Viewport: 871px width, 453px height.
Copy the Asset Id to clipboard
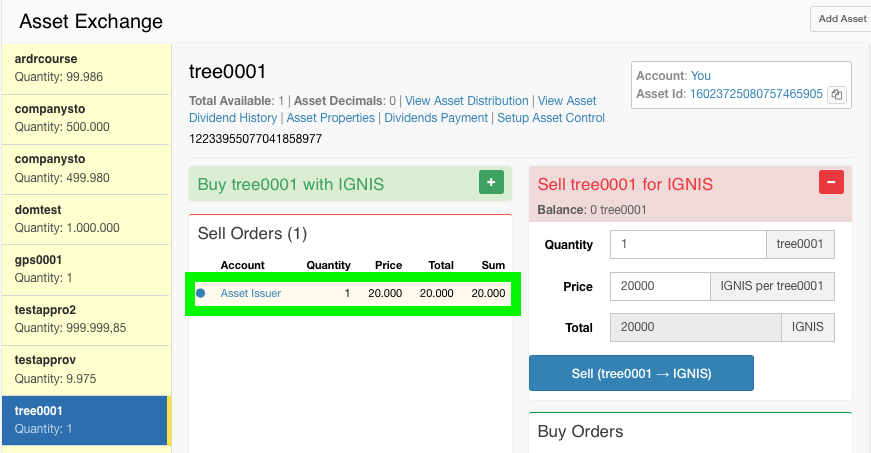[x=838, y=94]
